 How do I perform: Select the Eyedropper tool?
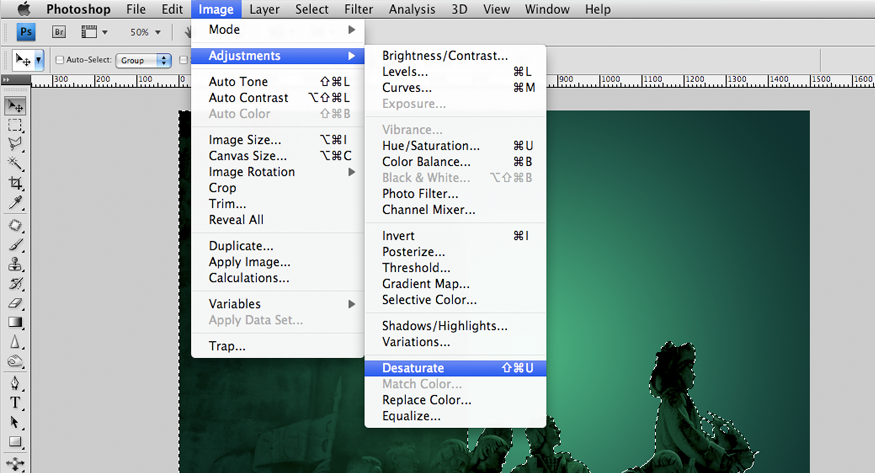point(15,202)
